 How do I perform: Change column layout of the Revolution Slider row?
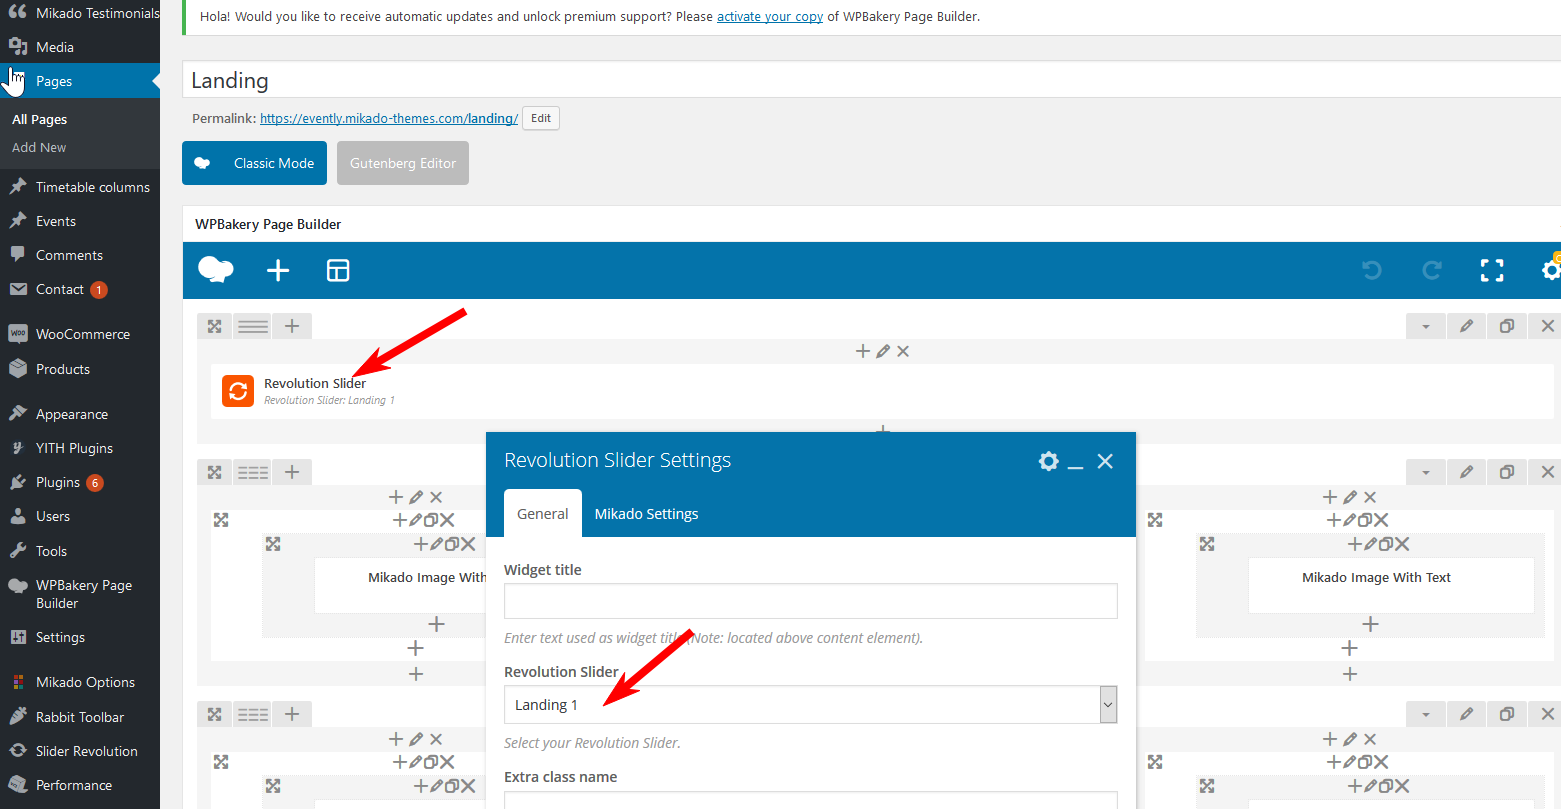253,326
